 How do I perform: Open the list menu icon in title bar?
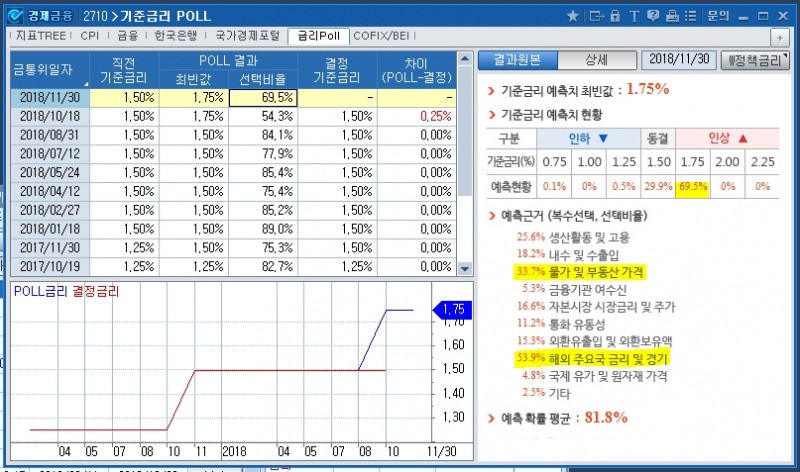pos(690,16)
